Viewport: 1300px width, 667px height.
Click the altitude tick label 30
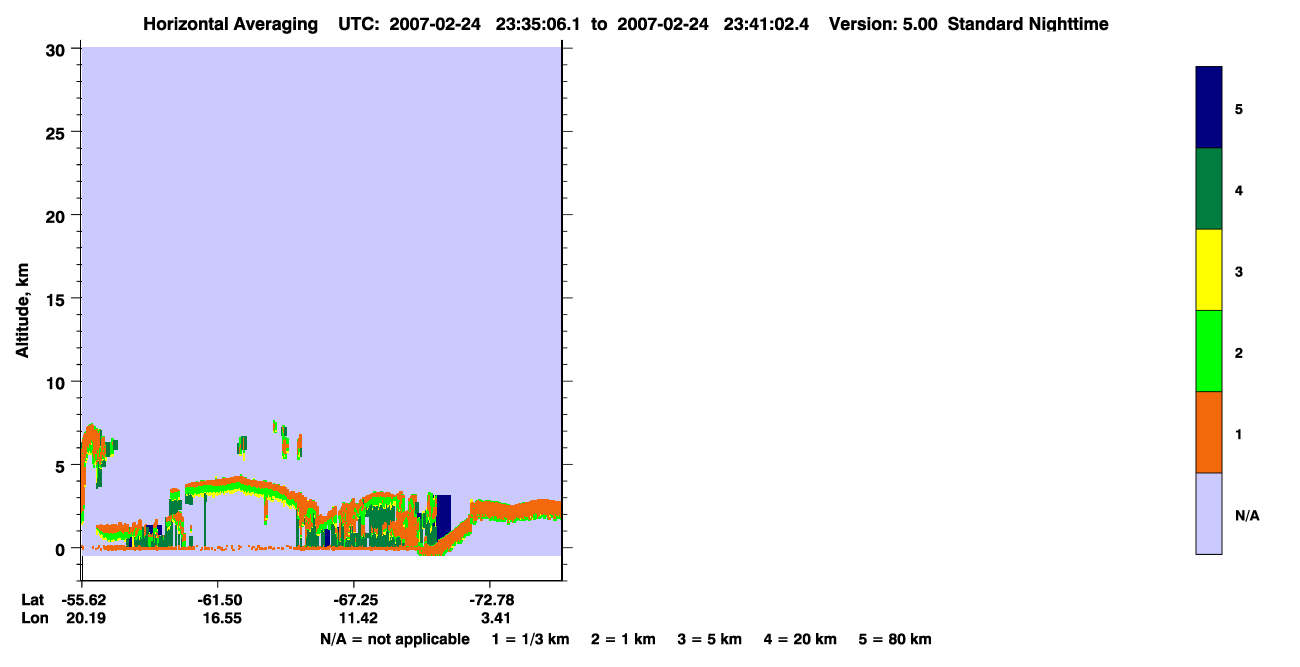click(58, 49)
